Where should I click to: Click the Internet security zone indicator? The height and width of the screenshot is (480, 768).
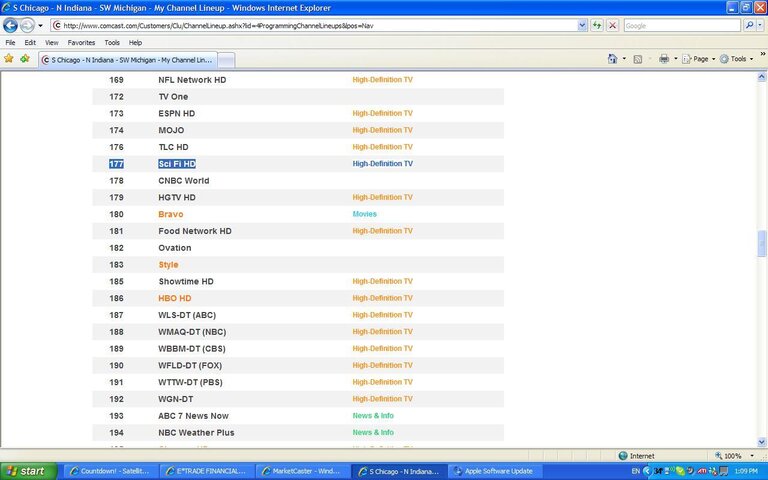click(637, 456)
